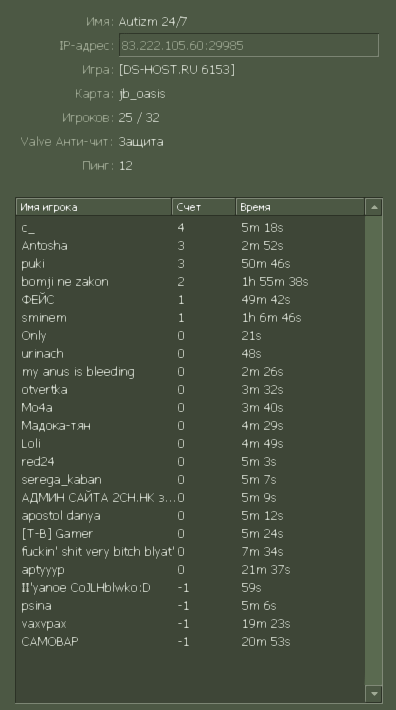Select the [T-B] Gamer player entry
The width and height of the screenshot is (396, 710).
click(191, 534)
